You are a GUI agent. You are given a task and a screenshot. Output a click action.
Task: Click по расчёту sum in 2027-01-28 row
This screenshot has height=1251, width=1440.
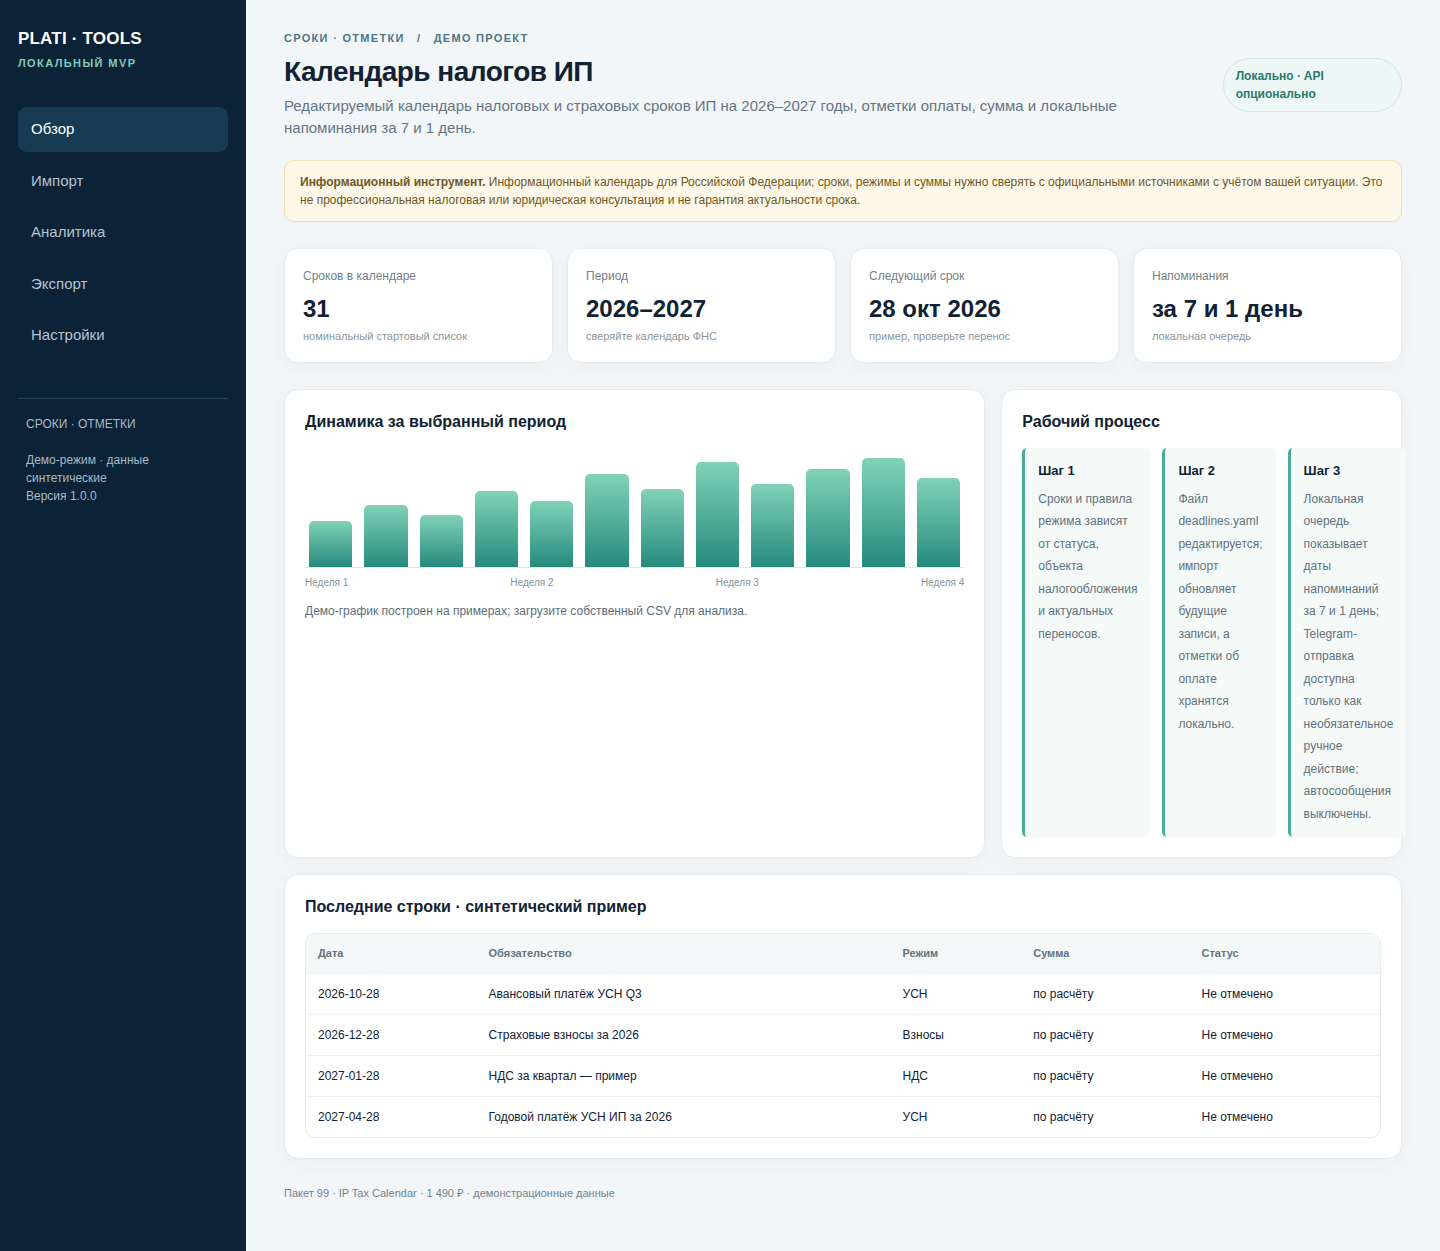click(x=1063, y=1076)
